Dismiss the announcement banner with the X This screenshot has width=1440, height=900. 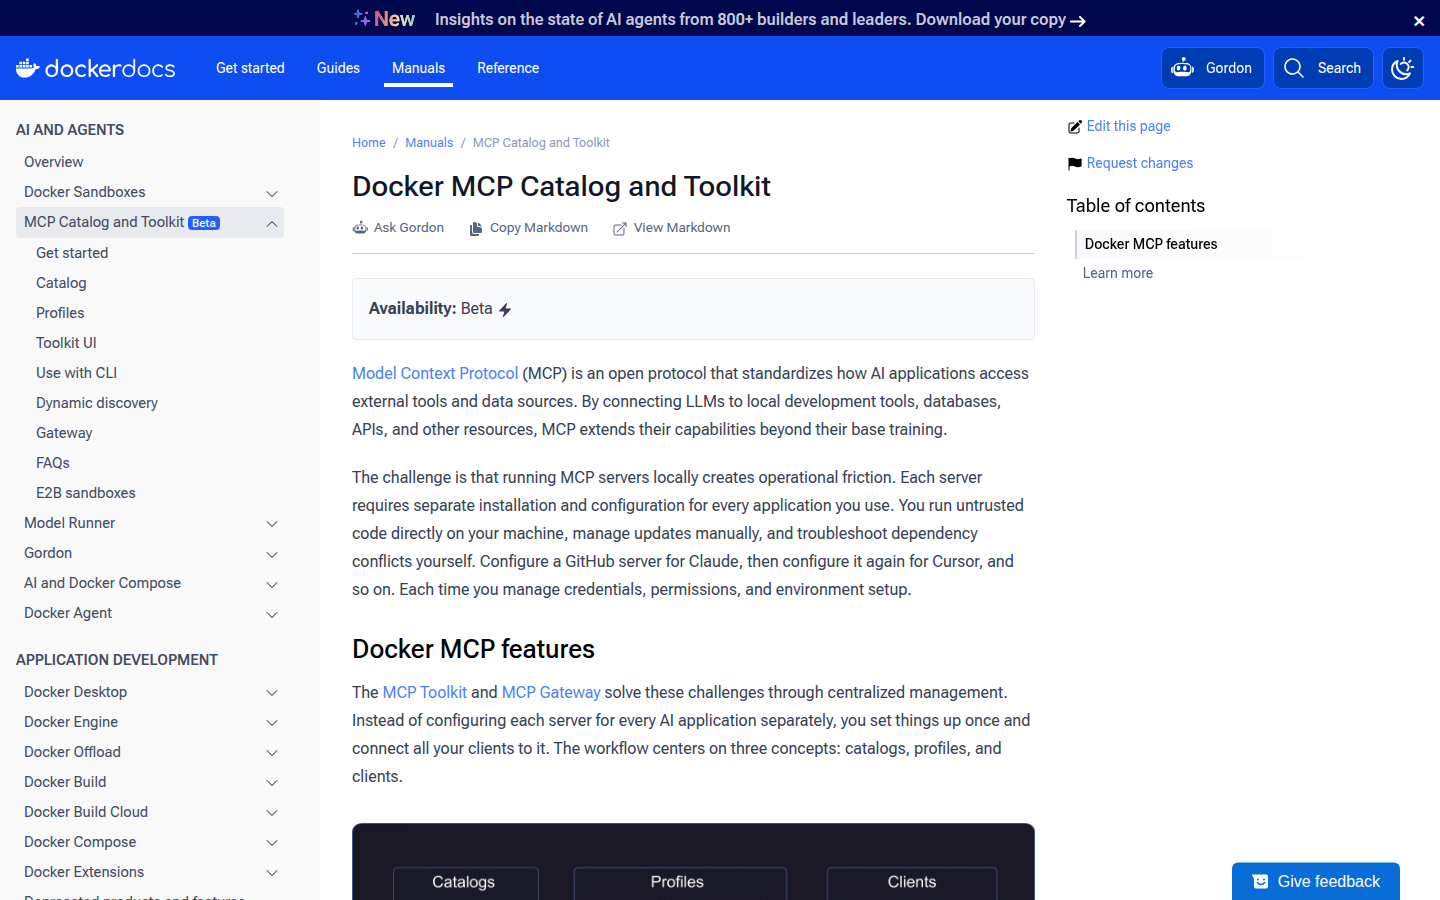[x=1419, y=21]
